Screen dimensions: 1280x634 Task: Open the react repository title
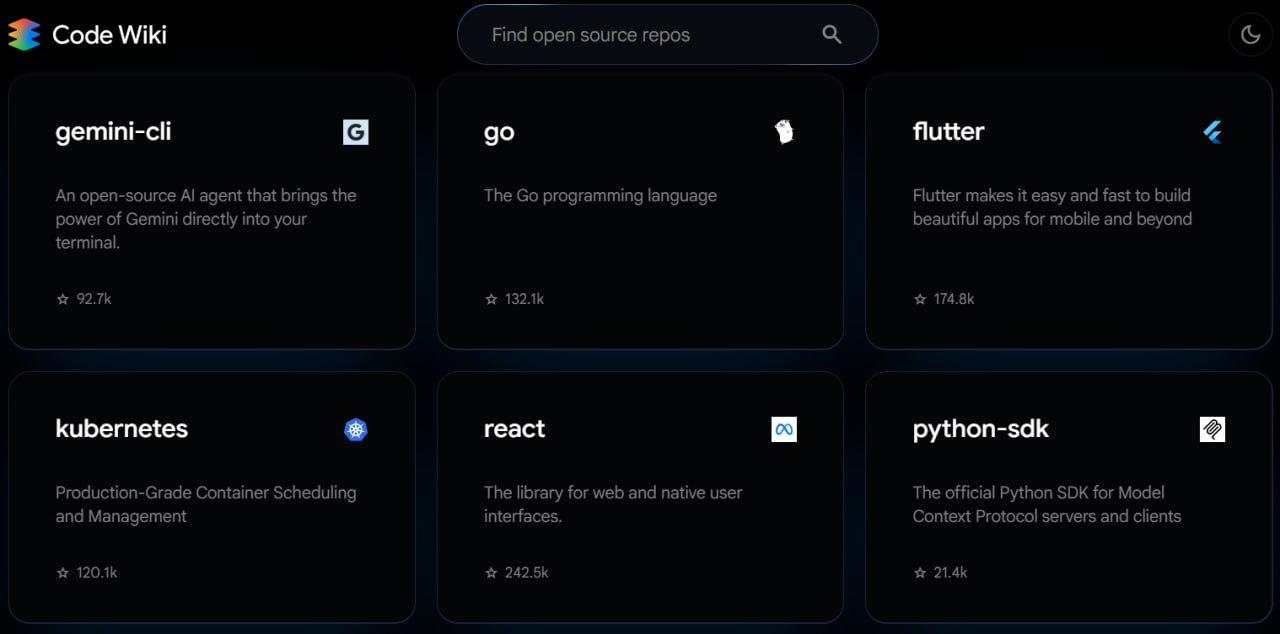coord(514,429)
